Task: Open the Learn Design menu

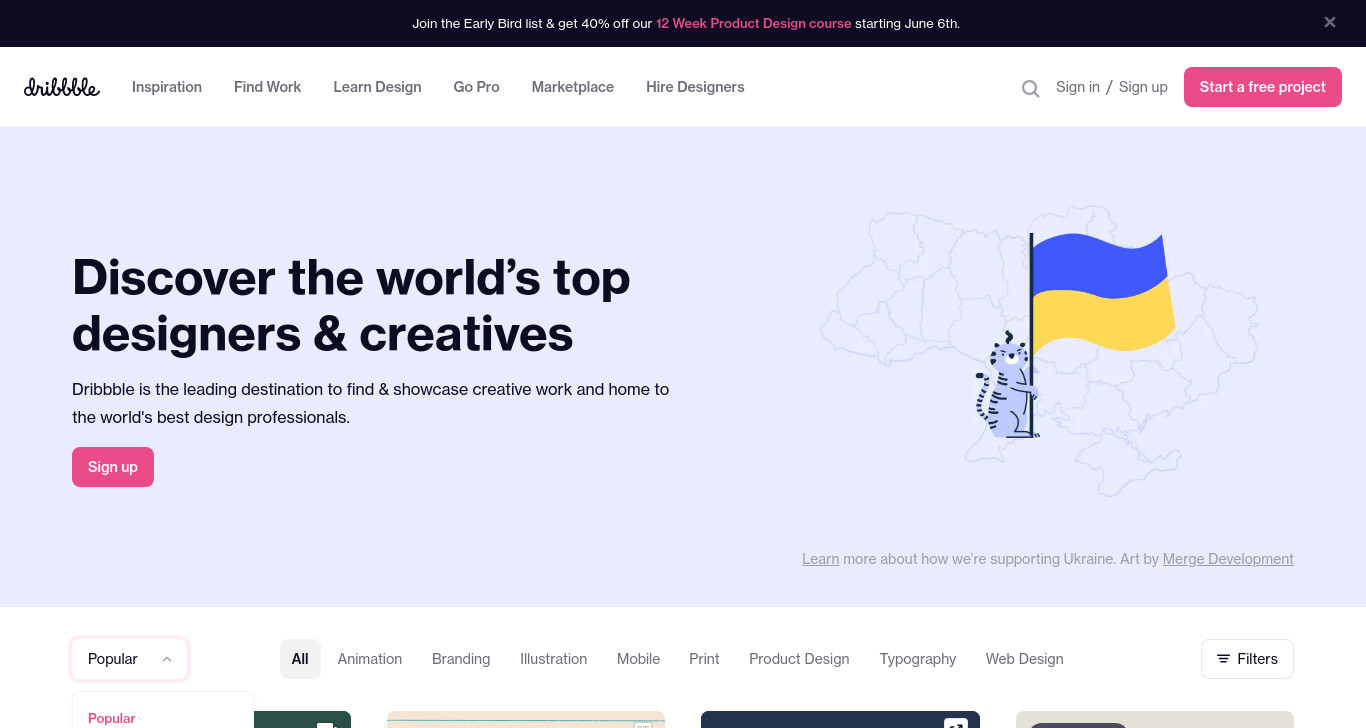Action: 377,87
